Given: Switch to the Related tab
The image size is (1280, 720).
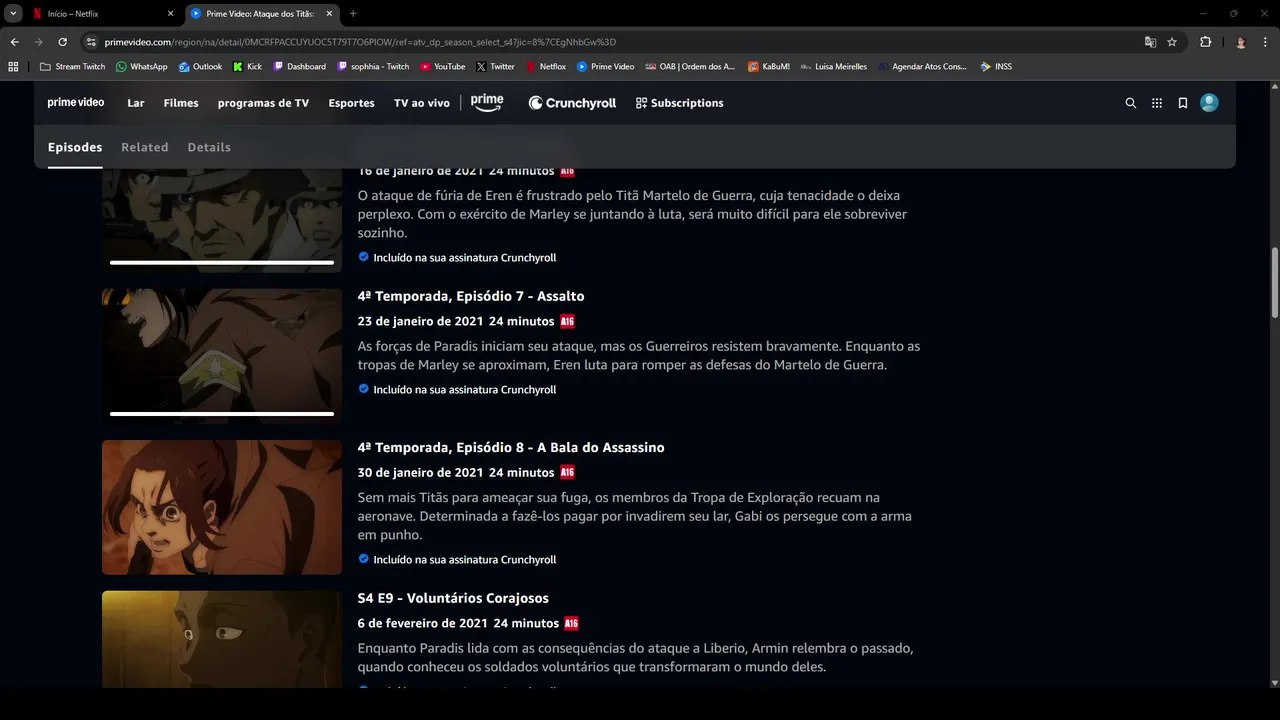Looking at the screenshot, I should (145, 147).
